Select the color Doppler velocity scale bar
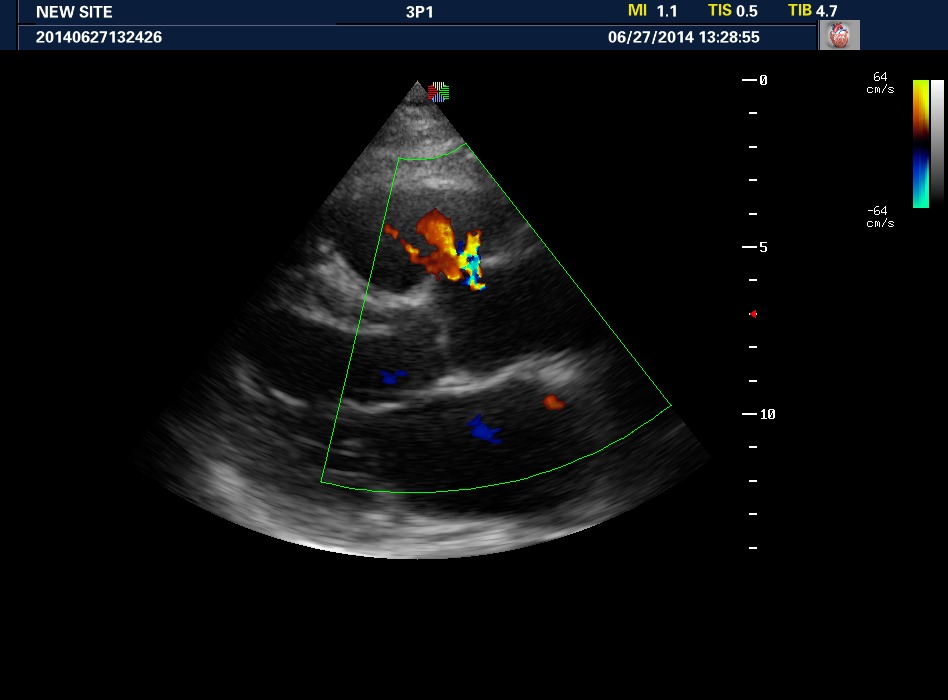The height and width of the screenshot is (700, 948). click(x=920, y=143)
